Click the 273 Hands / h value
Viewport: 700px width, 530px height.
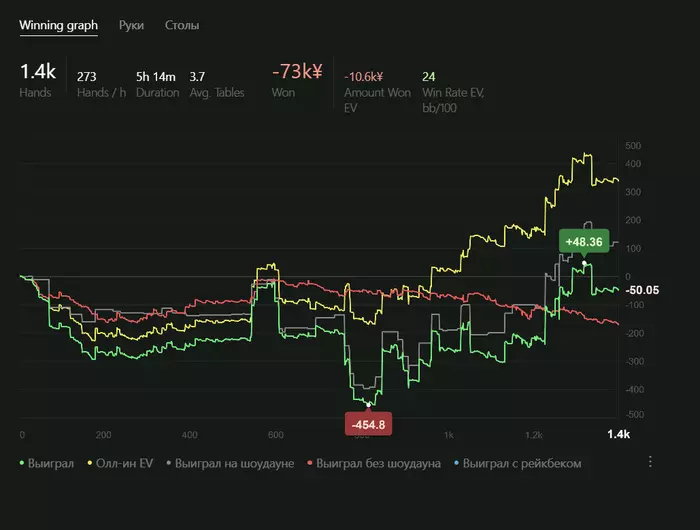coord(87,77)
